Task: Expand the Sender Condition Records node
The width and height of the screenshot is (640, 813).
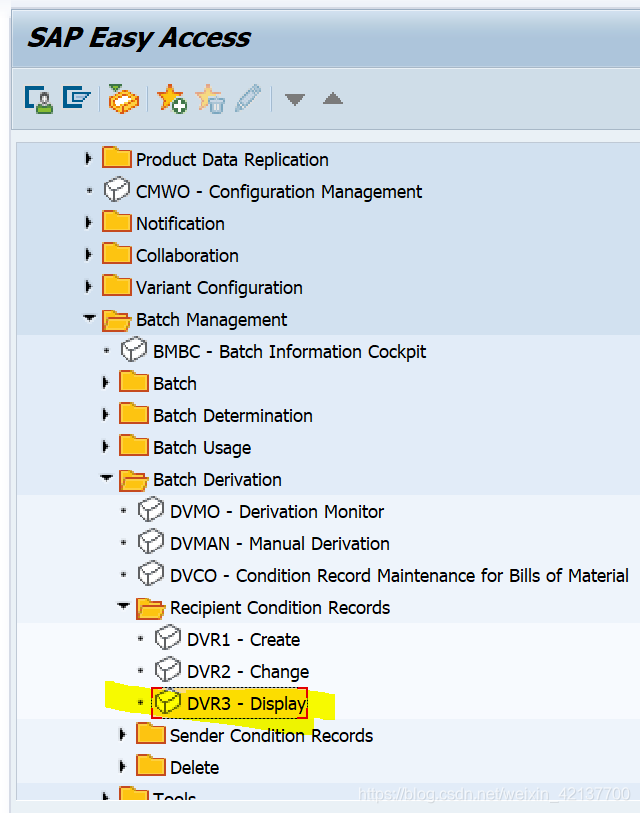Action: pyautogui.click(x=122, y=735)
